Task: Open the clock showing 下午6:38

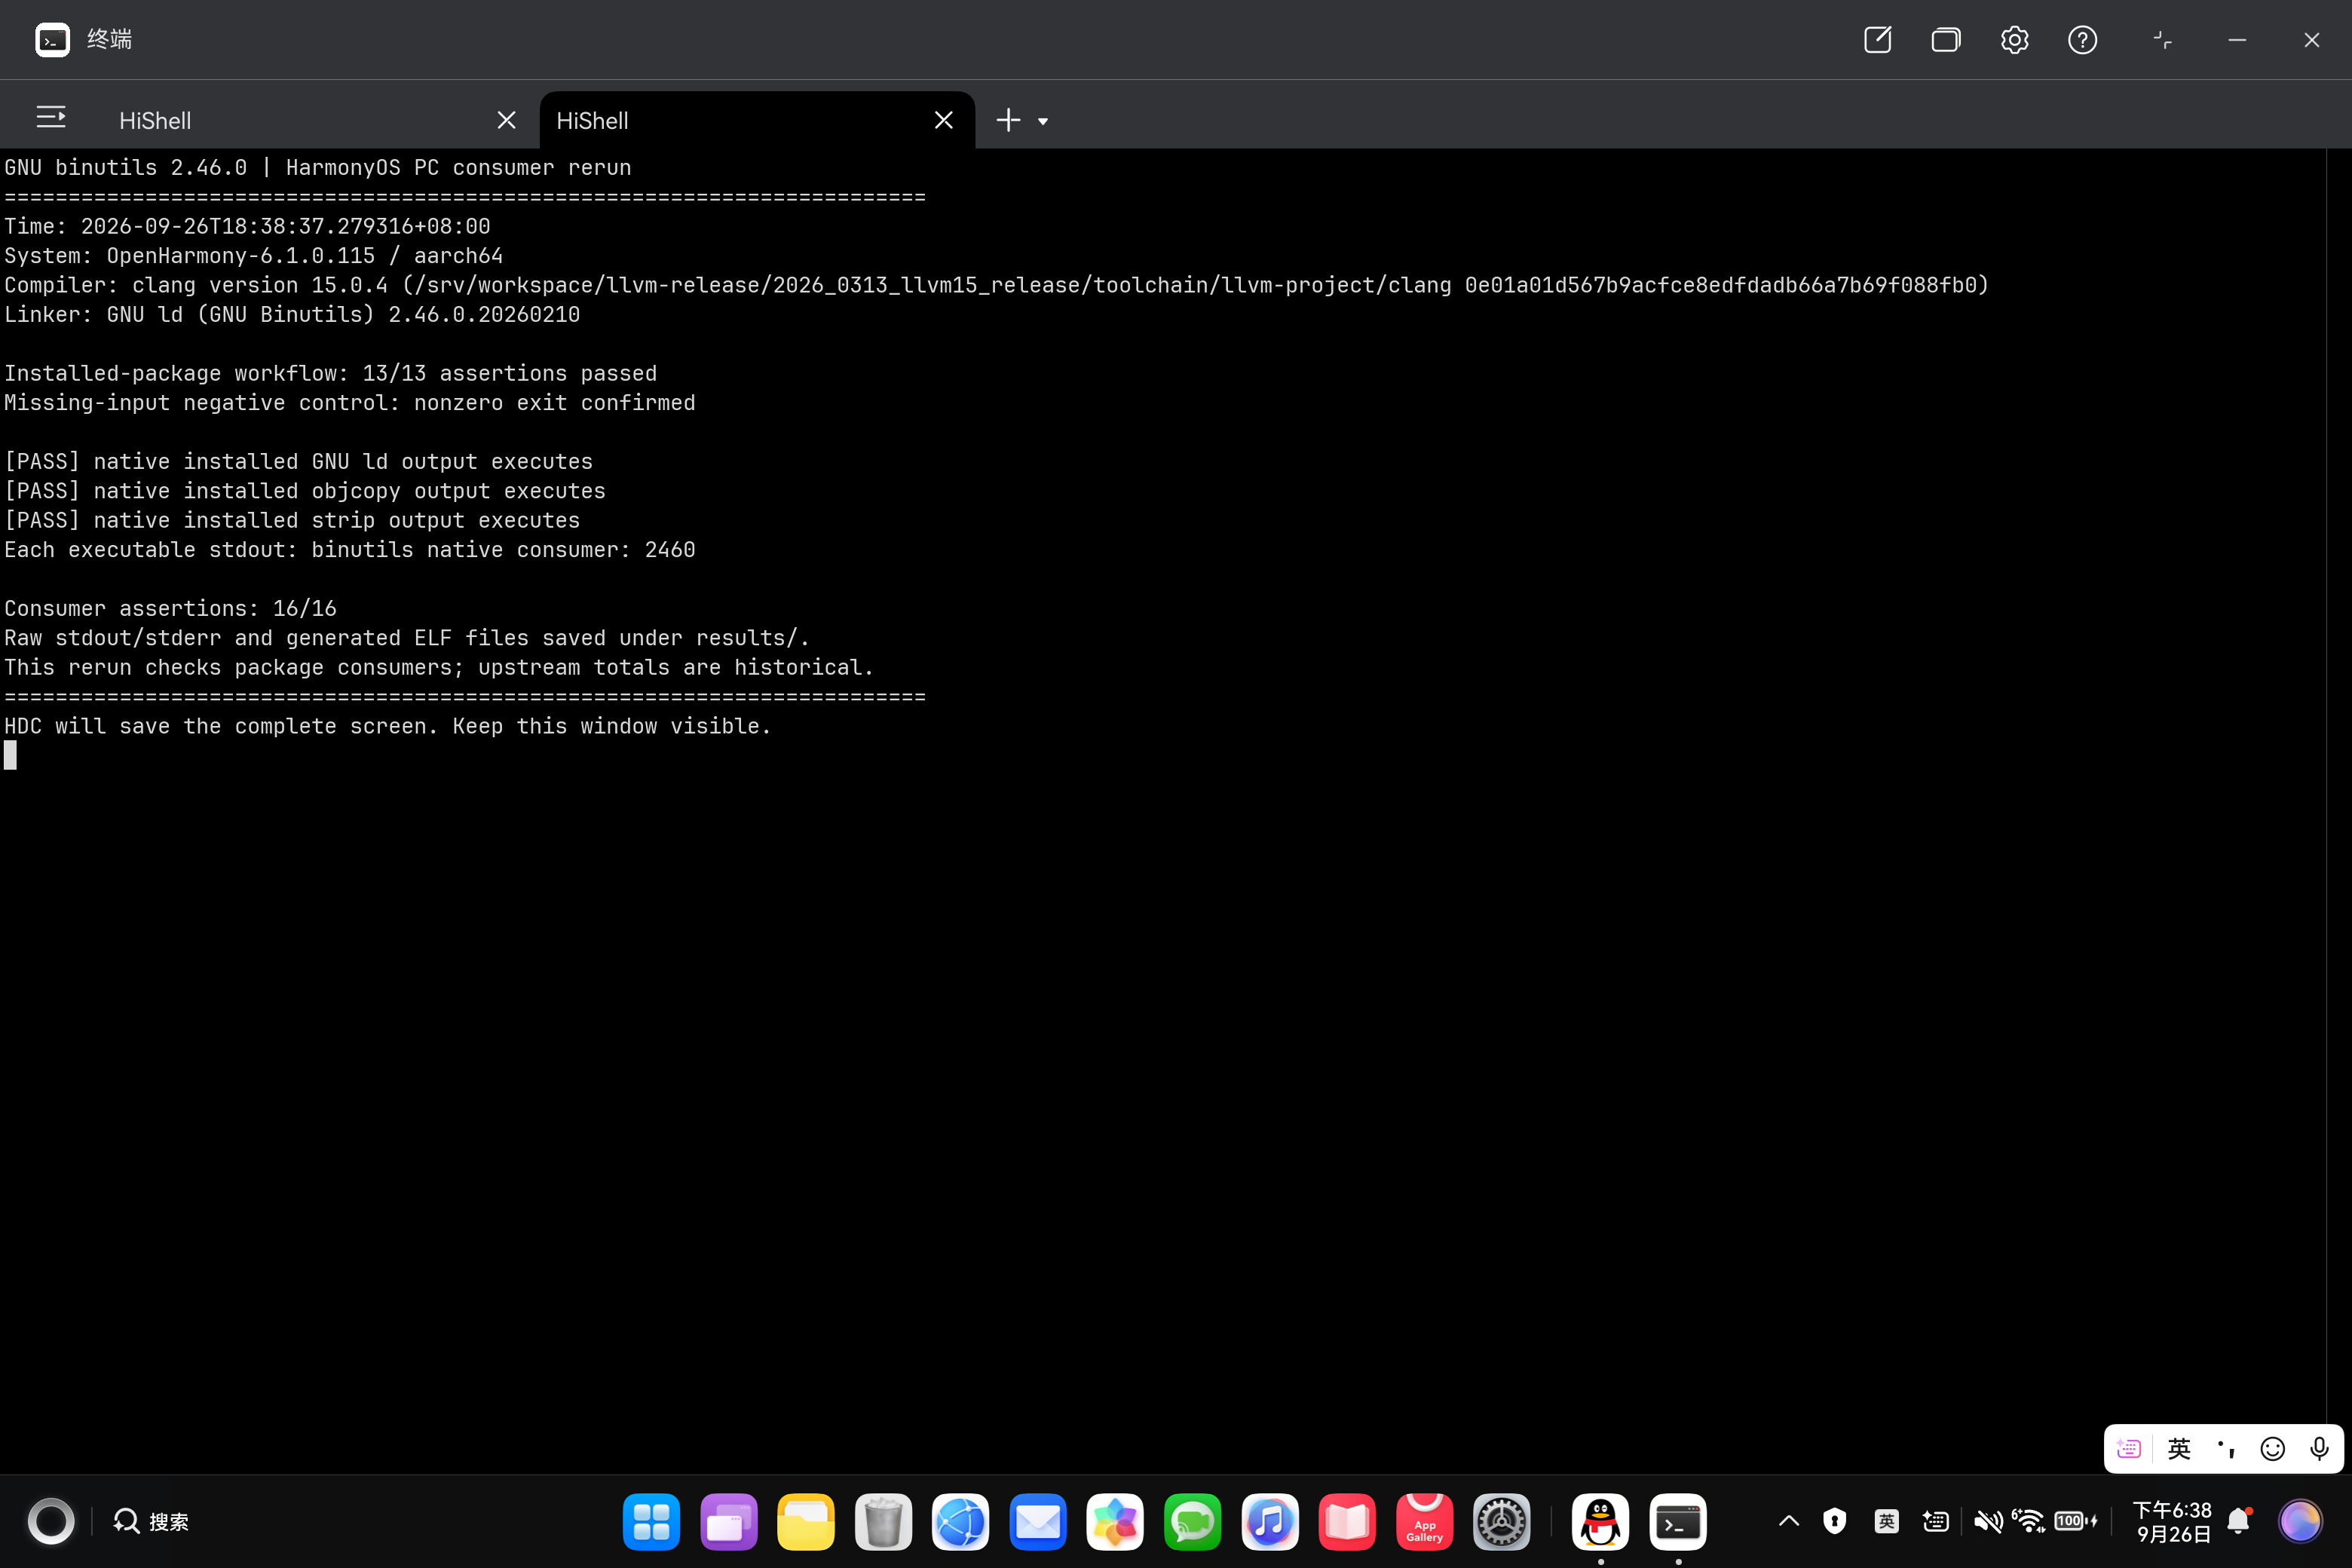Action: pyautogui.click(x=2172, y=1521)
